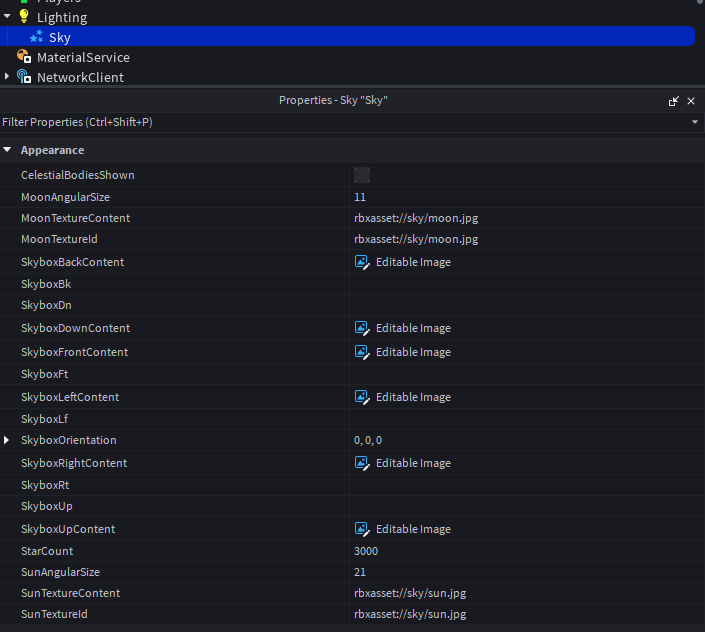Viewport: 705px width, 632px height.
Task: Edit the SkyboxOrientation value 0, 0, 0
Action: click(x=527, y=440)
